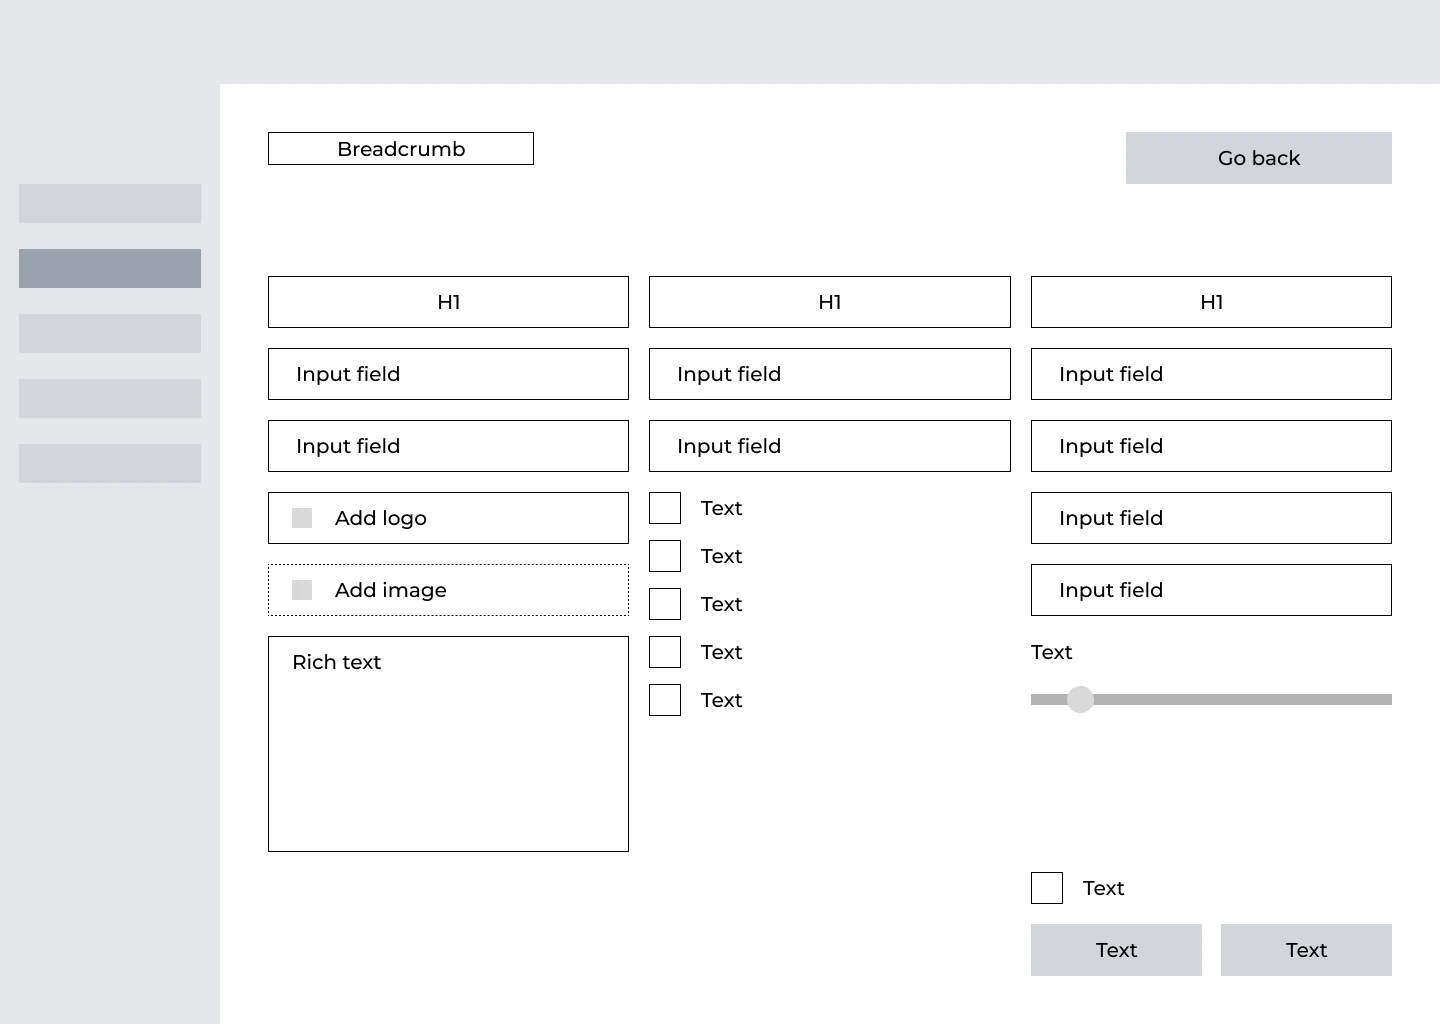The width and height of the screenshot is (1440, 1024).
Task: Click the Breadcrumb navigation box
Action: (x=401, y=149)
